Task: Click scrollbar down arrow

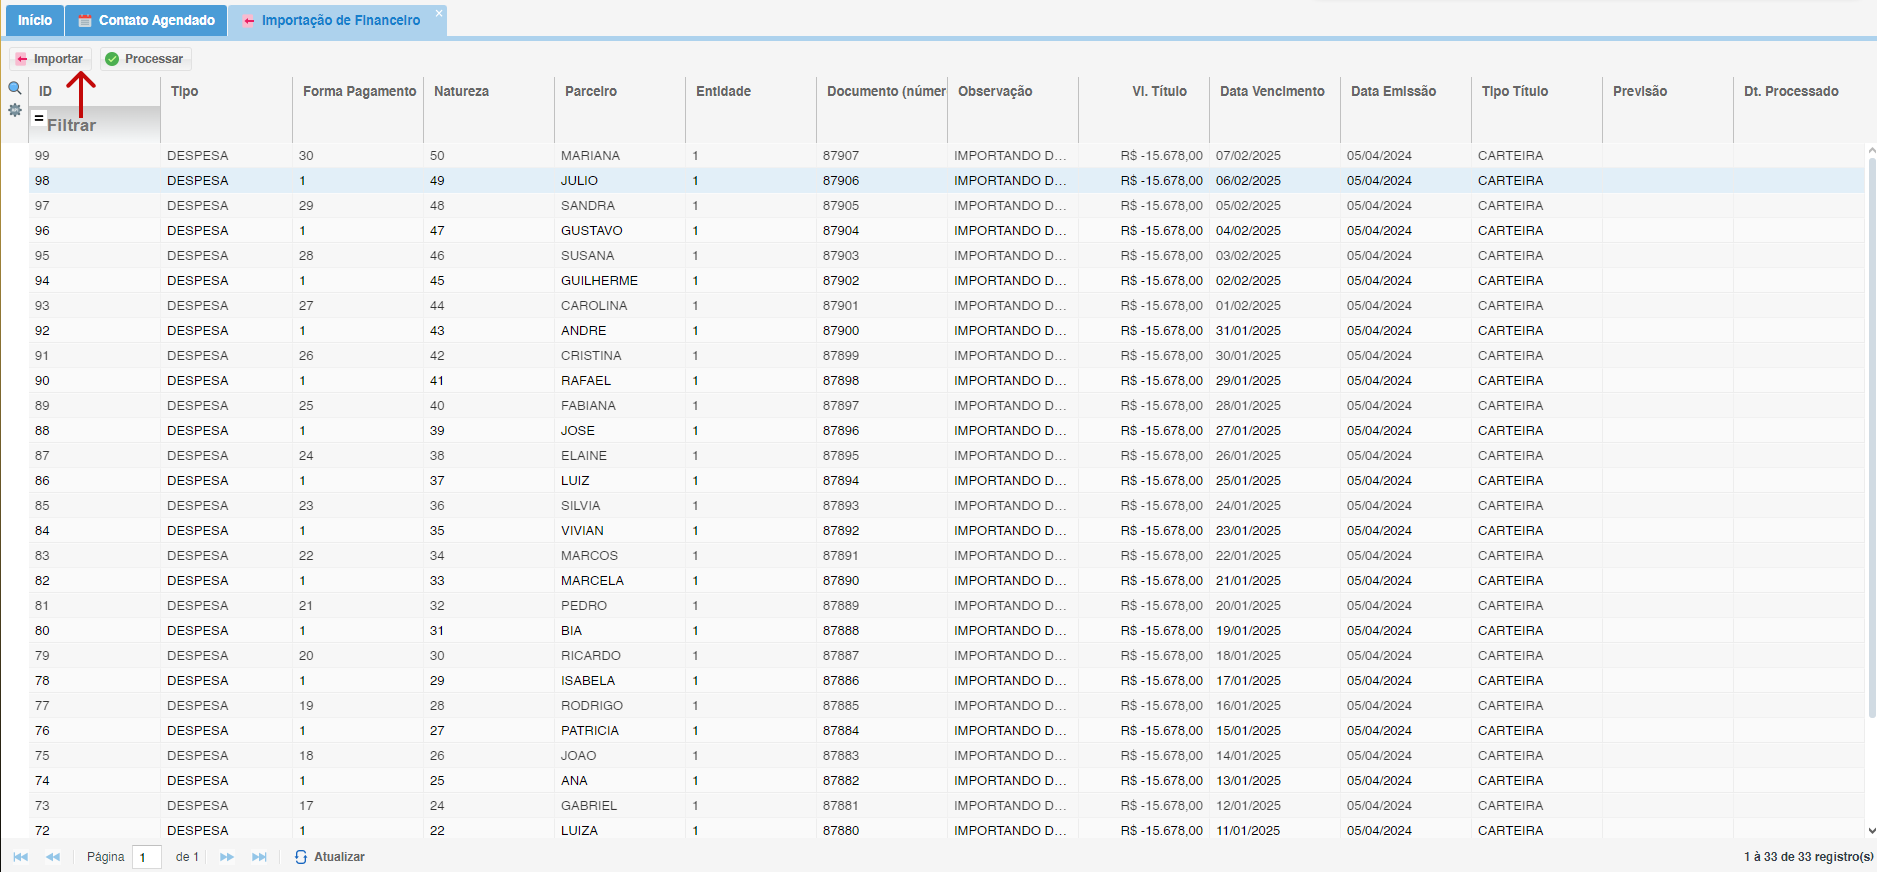Action: pos(1871,830)
